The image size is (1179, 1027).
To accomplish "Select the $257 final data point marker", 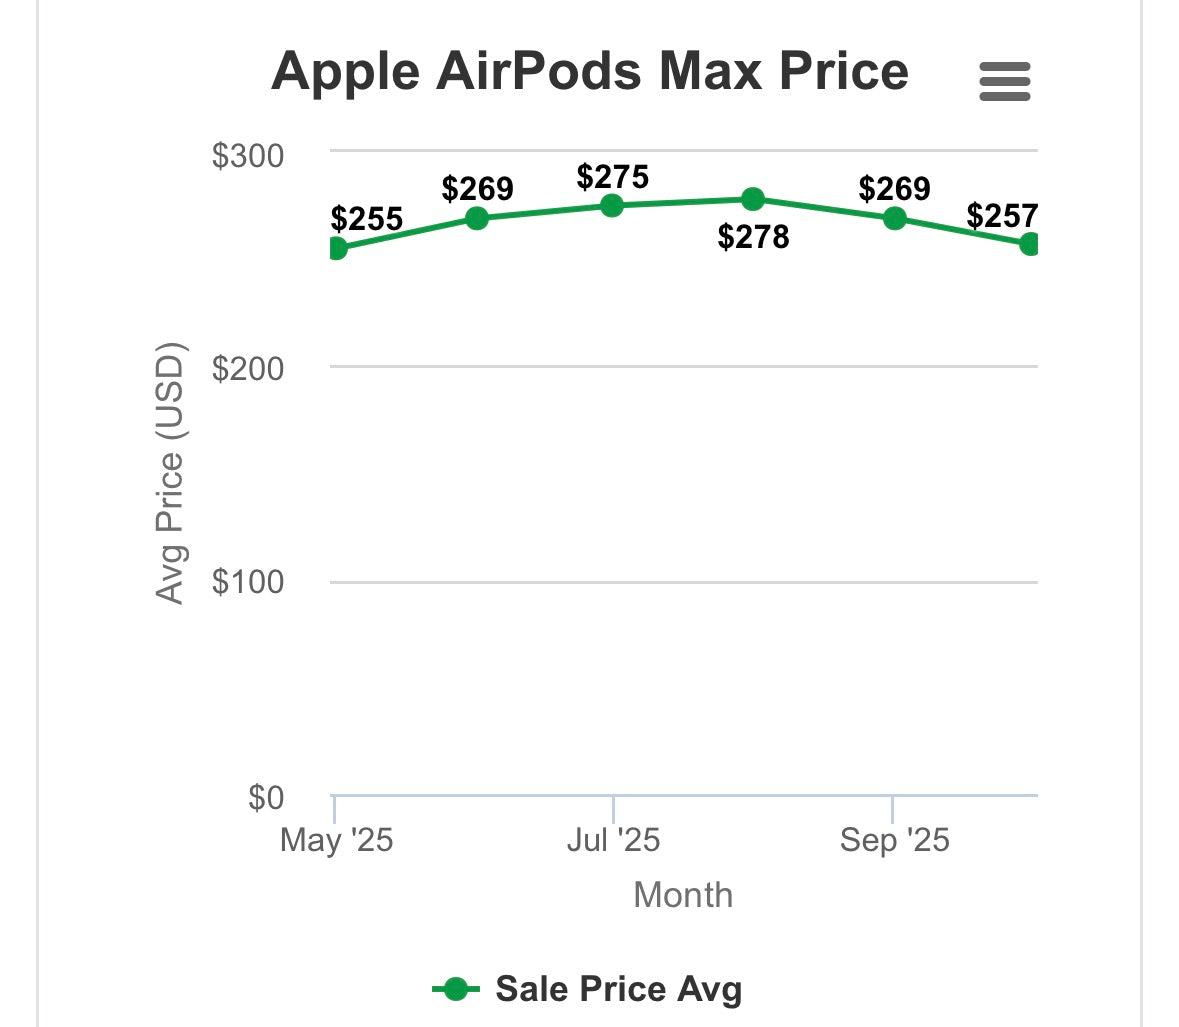I will point(1030,243).
